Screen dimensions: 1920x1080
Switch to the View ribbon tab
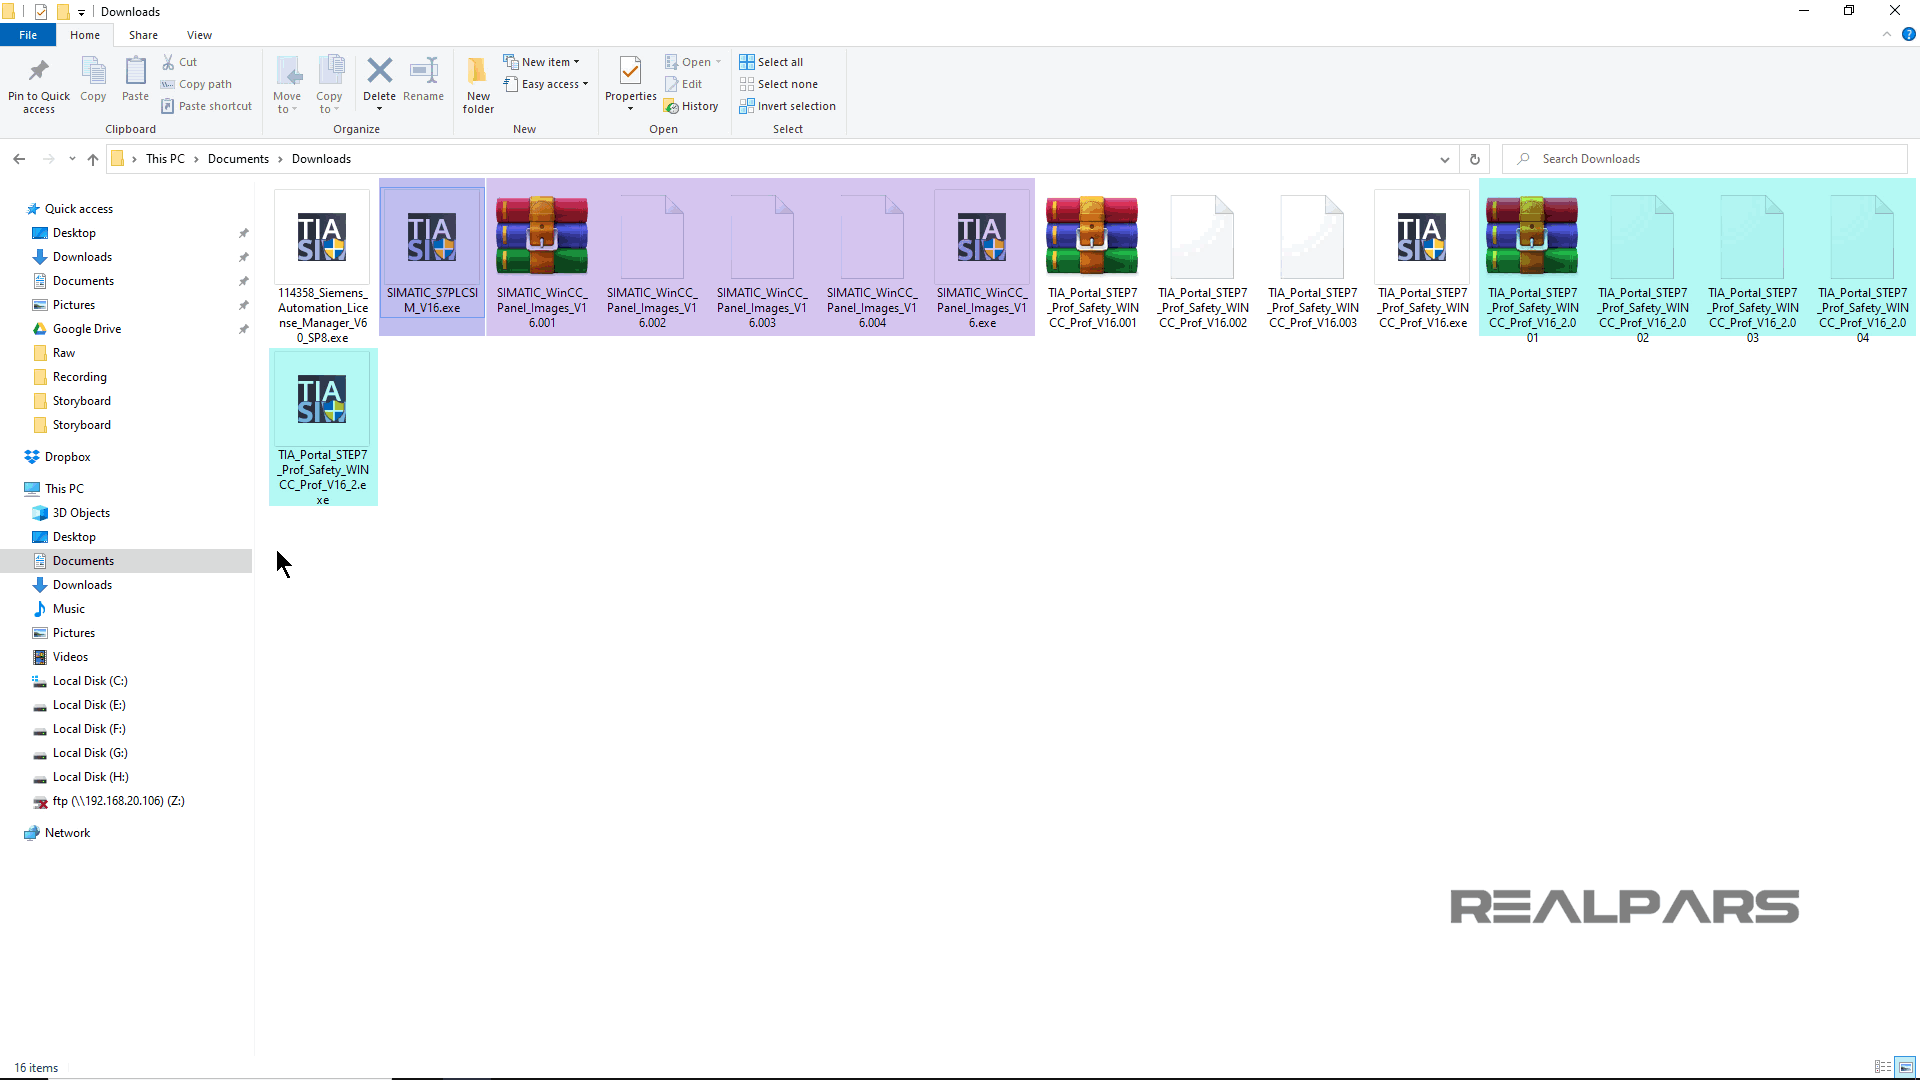click(199, 35)
